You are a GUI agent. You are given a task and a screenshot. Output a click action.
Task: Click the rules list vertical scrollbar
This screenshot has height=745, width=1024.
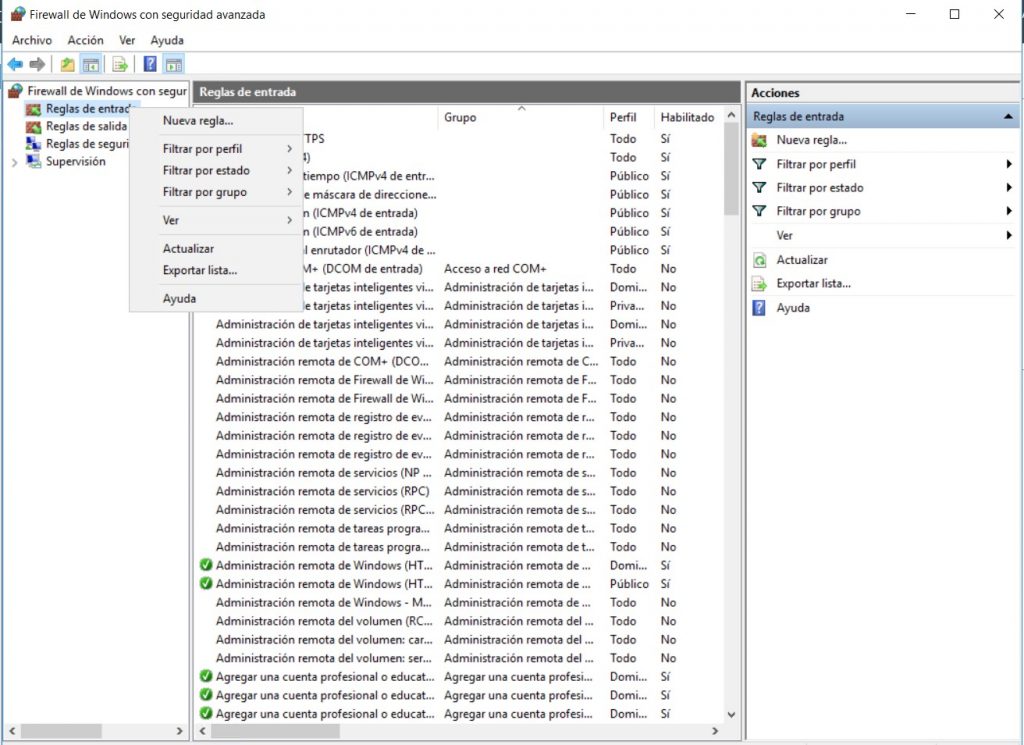click(x=731, y=400)
